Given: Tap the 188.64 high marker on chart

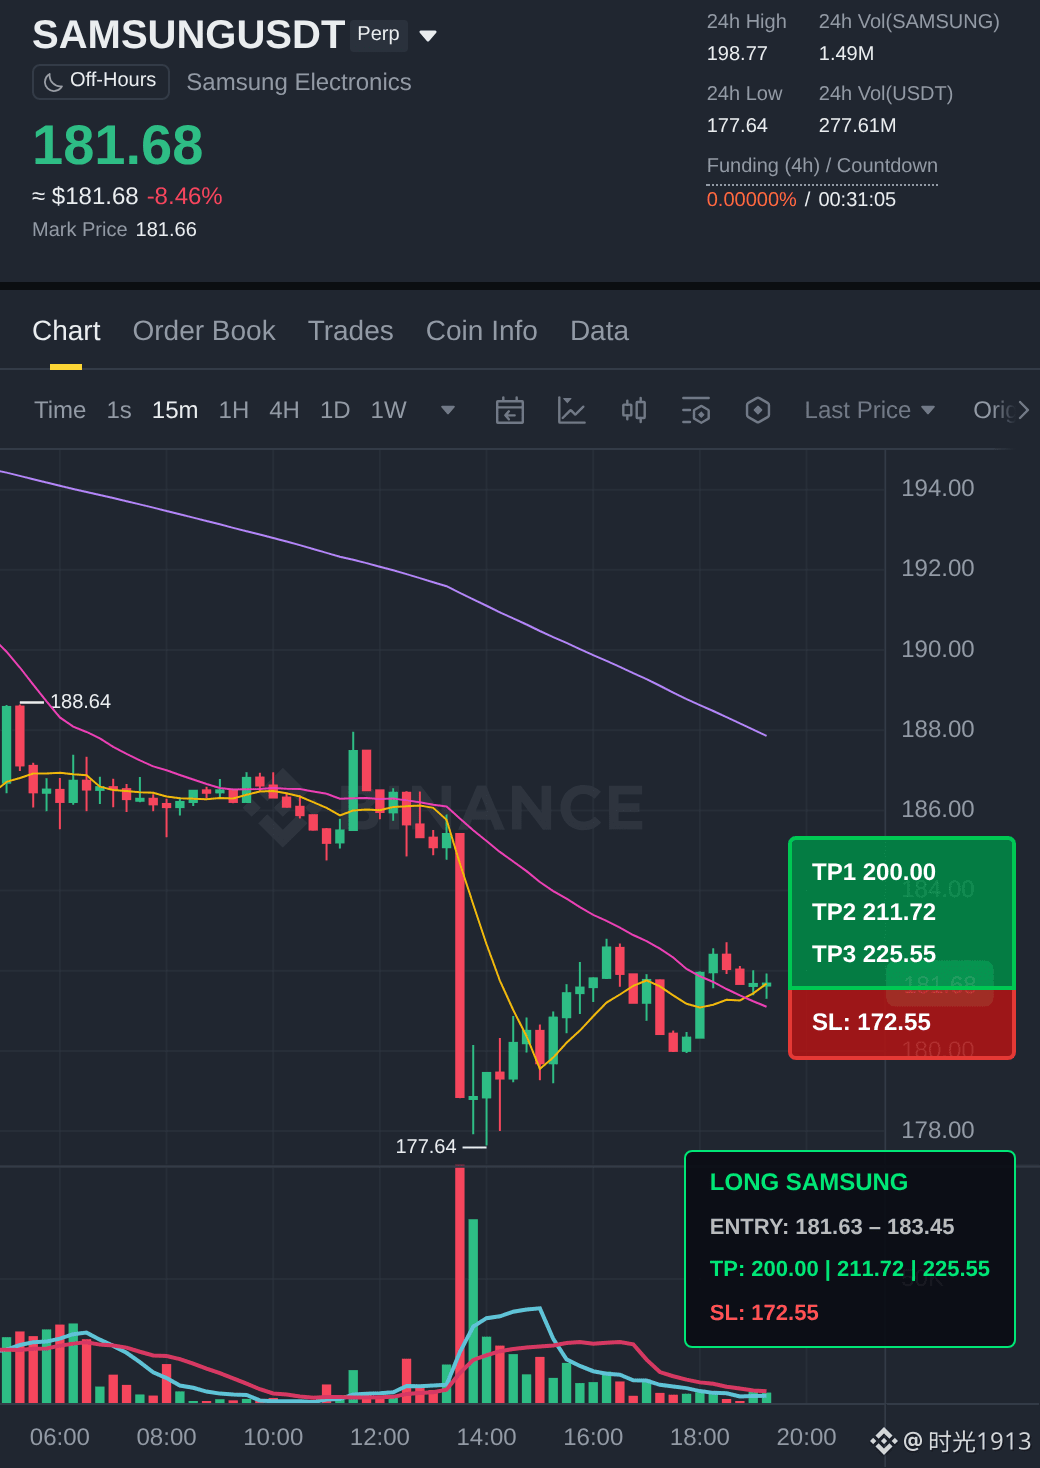Looking at the screenshot, I should coord(80,702).
